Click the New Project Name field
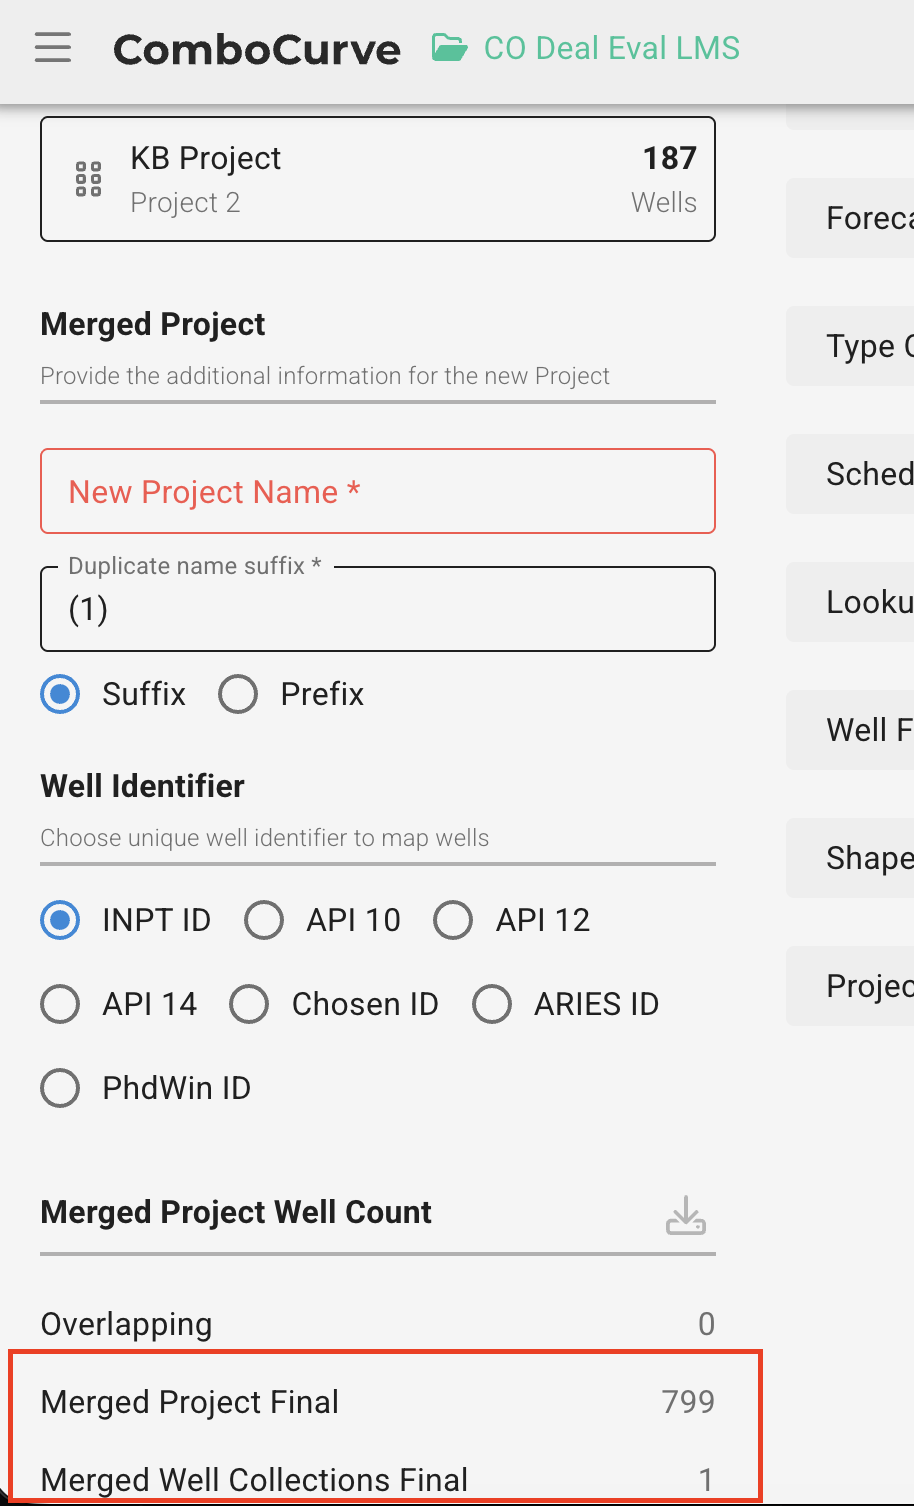 click(x=378, y=491)
